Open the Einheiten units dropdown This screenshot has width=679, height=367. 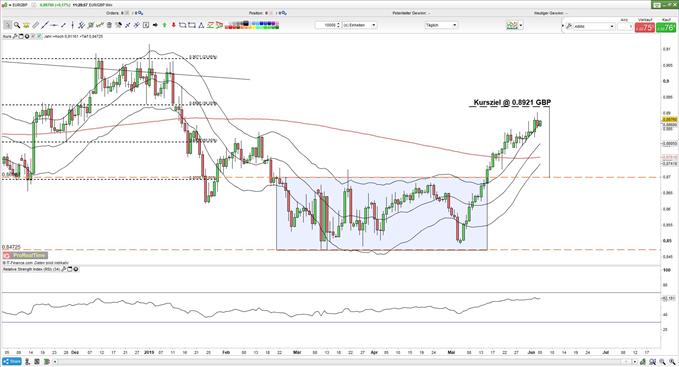point(359,25)
